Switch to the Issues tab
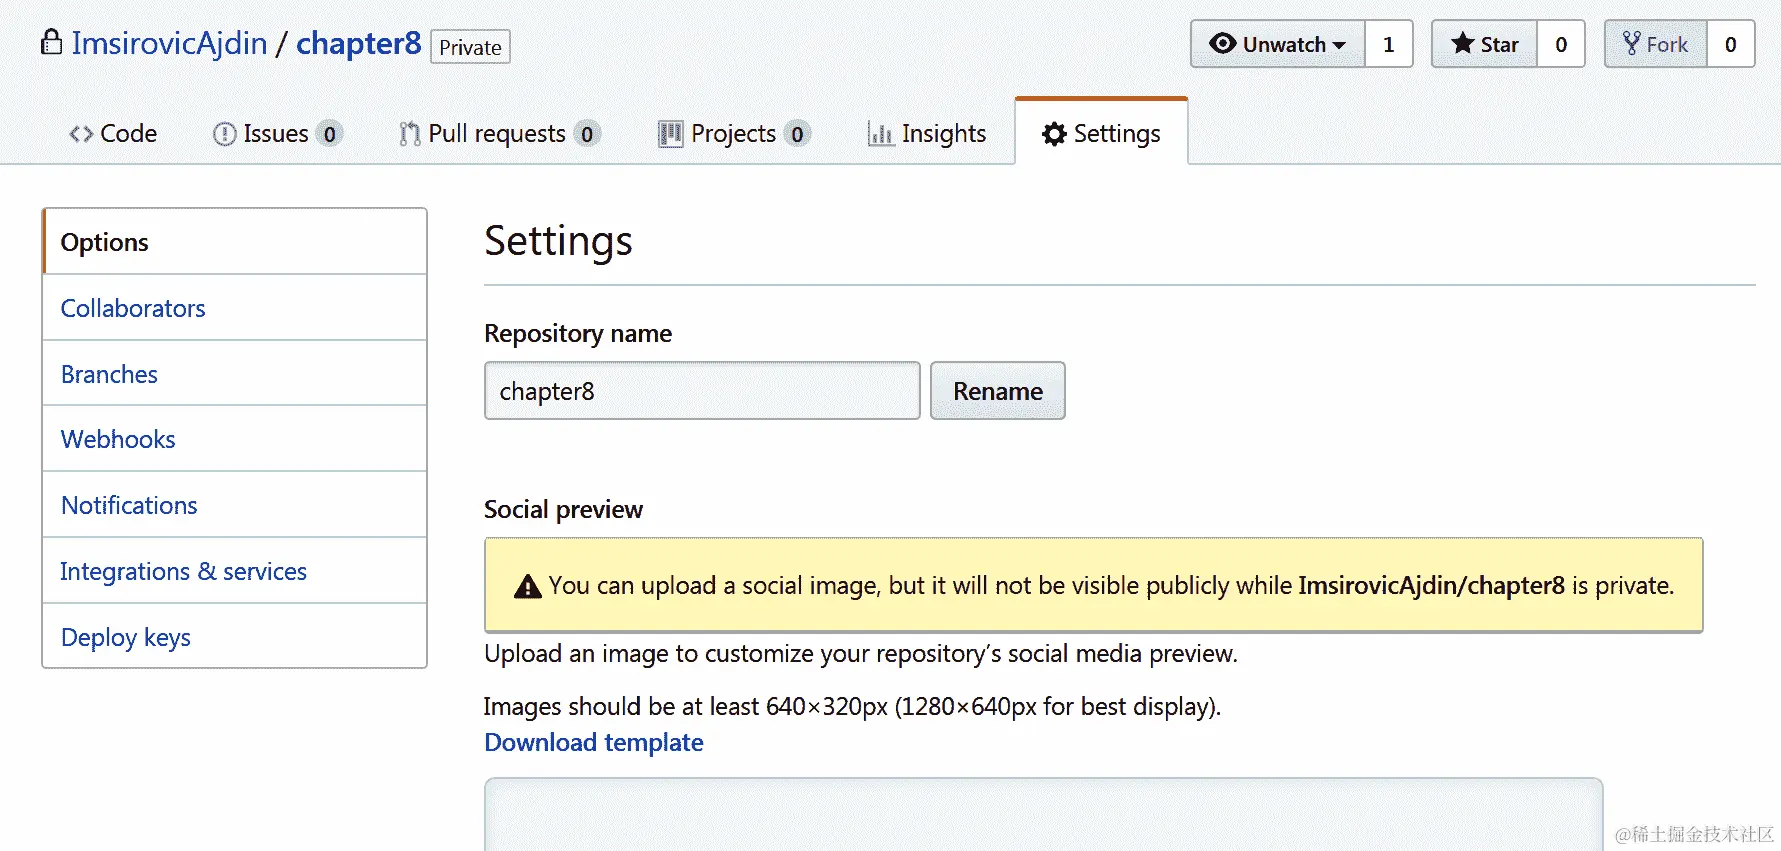 (x=277, y=134)
